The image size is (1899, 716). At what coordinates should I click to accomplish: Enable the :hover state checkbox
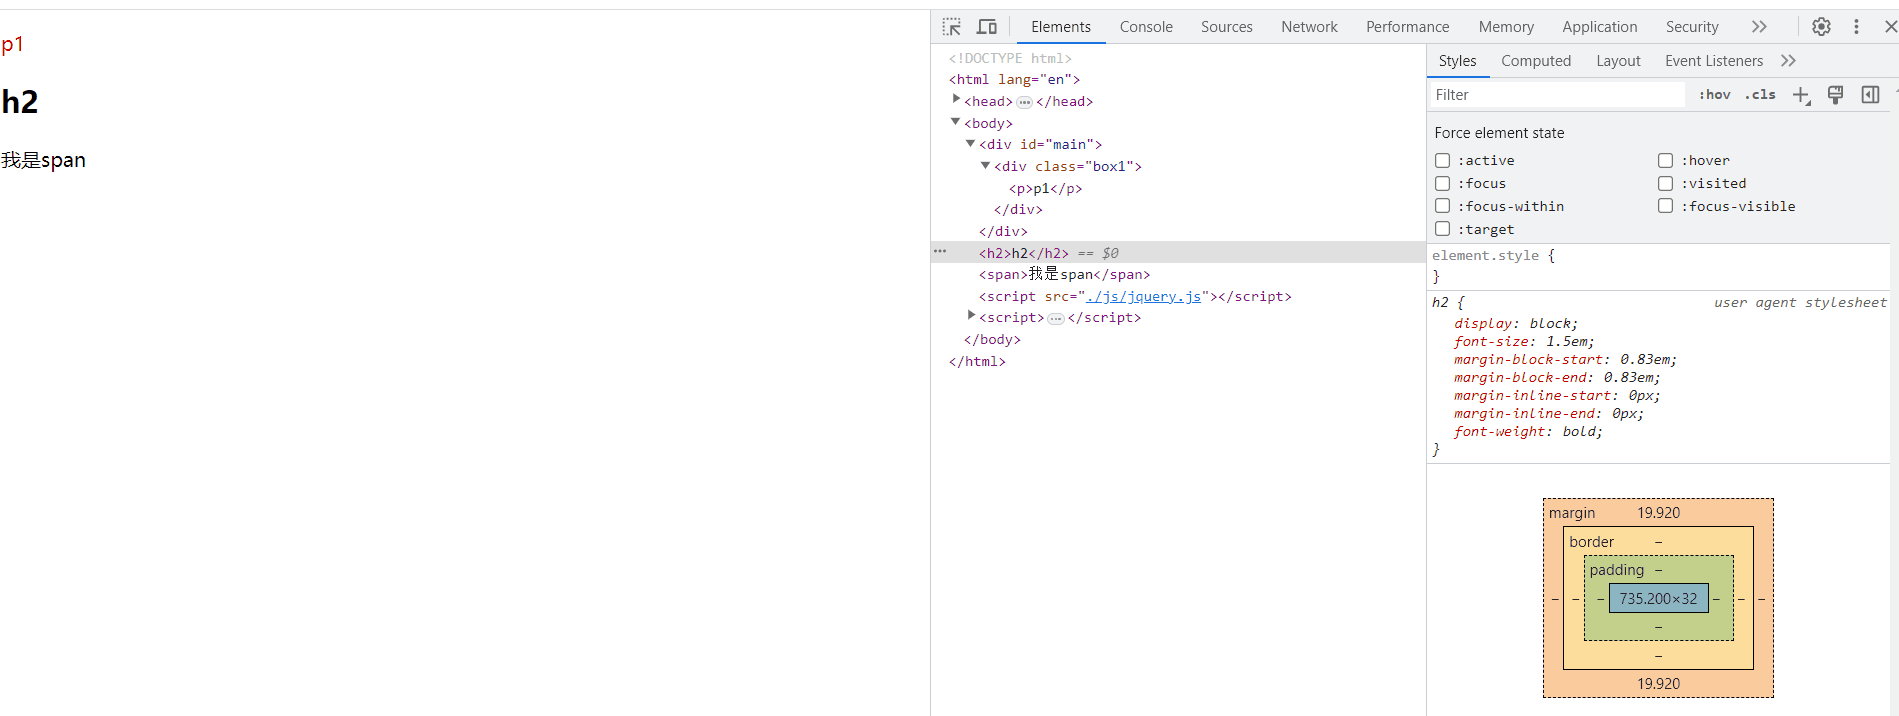[1665, 160]
